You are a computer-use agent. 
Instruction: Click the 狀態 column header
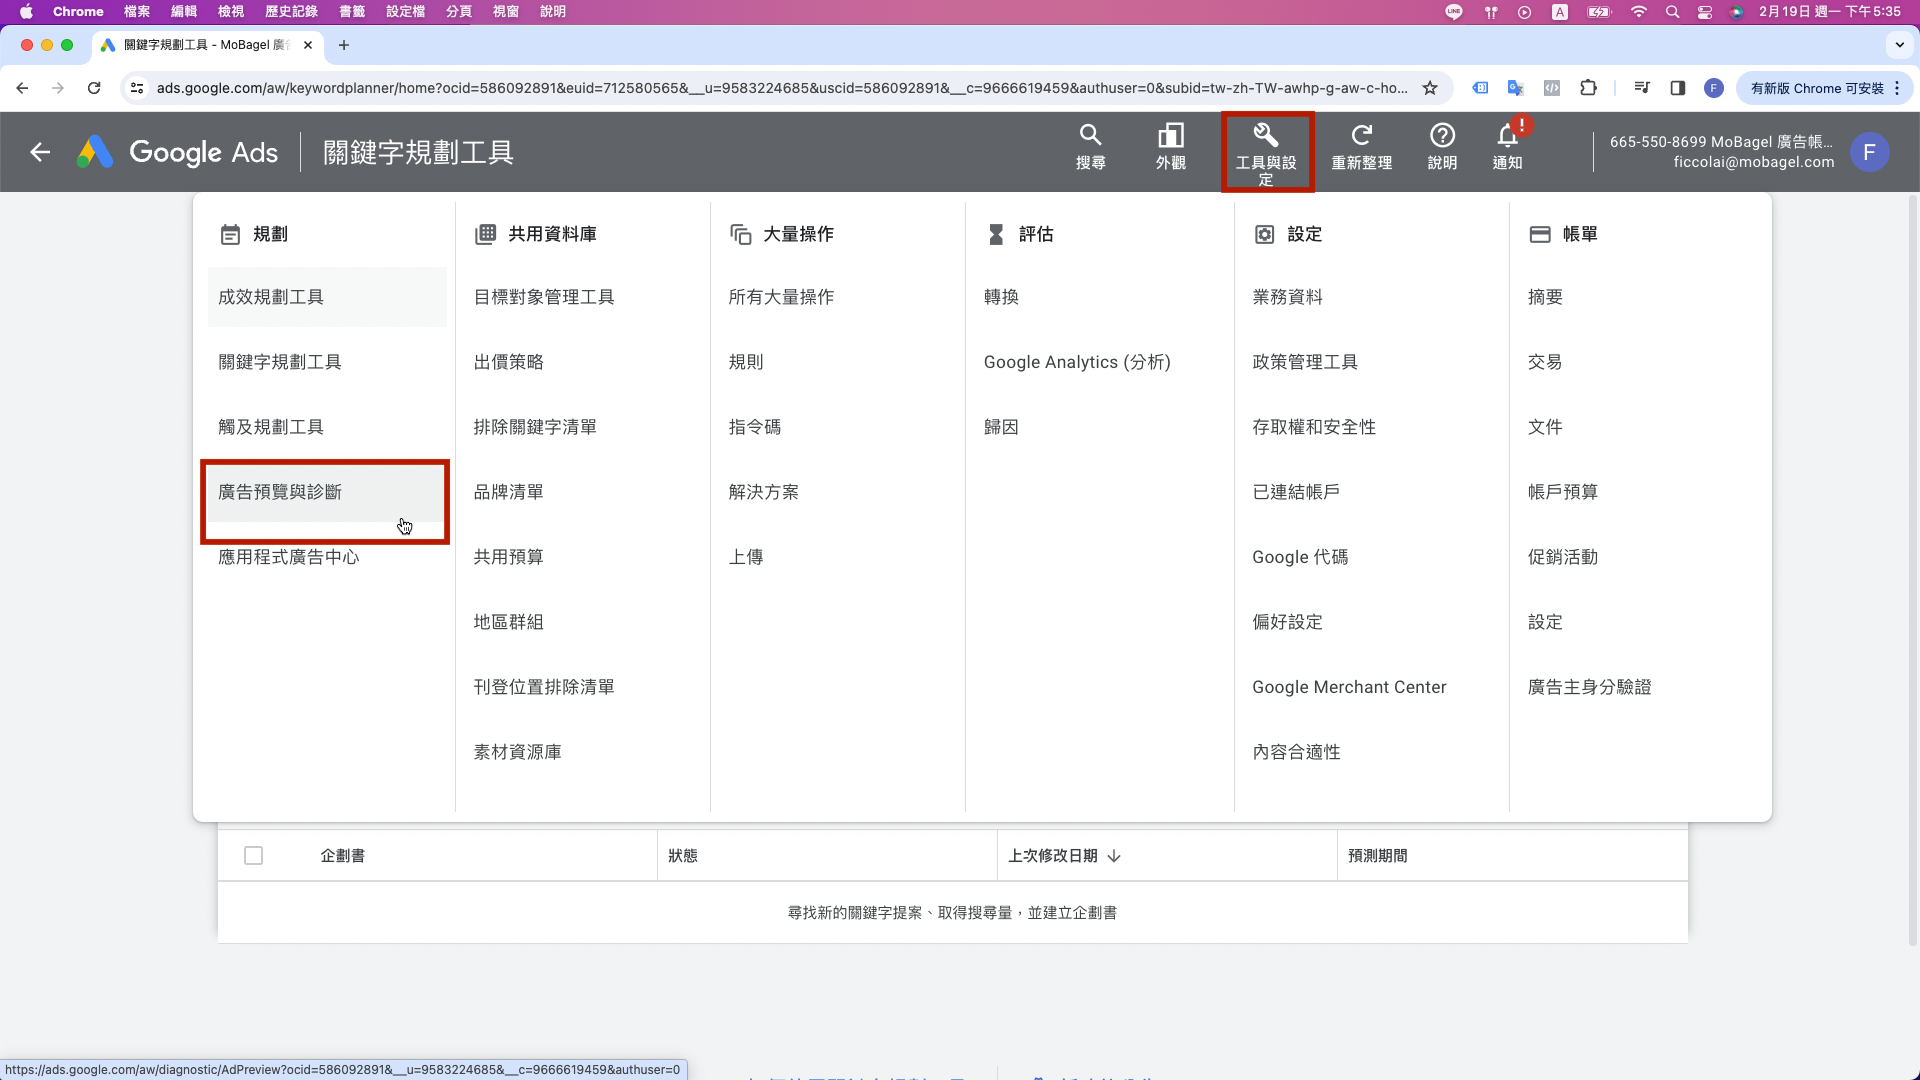(x=683, y=856)
